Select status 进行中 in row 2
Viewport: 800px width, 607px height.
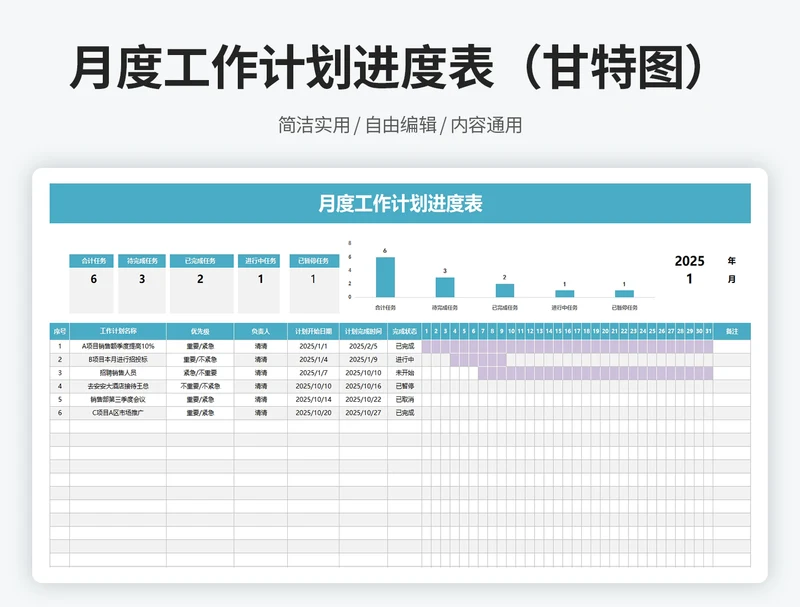pyautogui.click(x=405, y=359)
